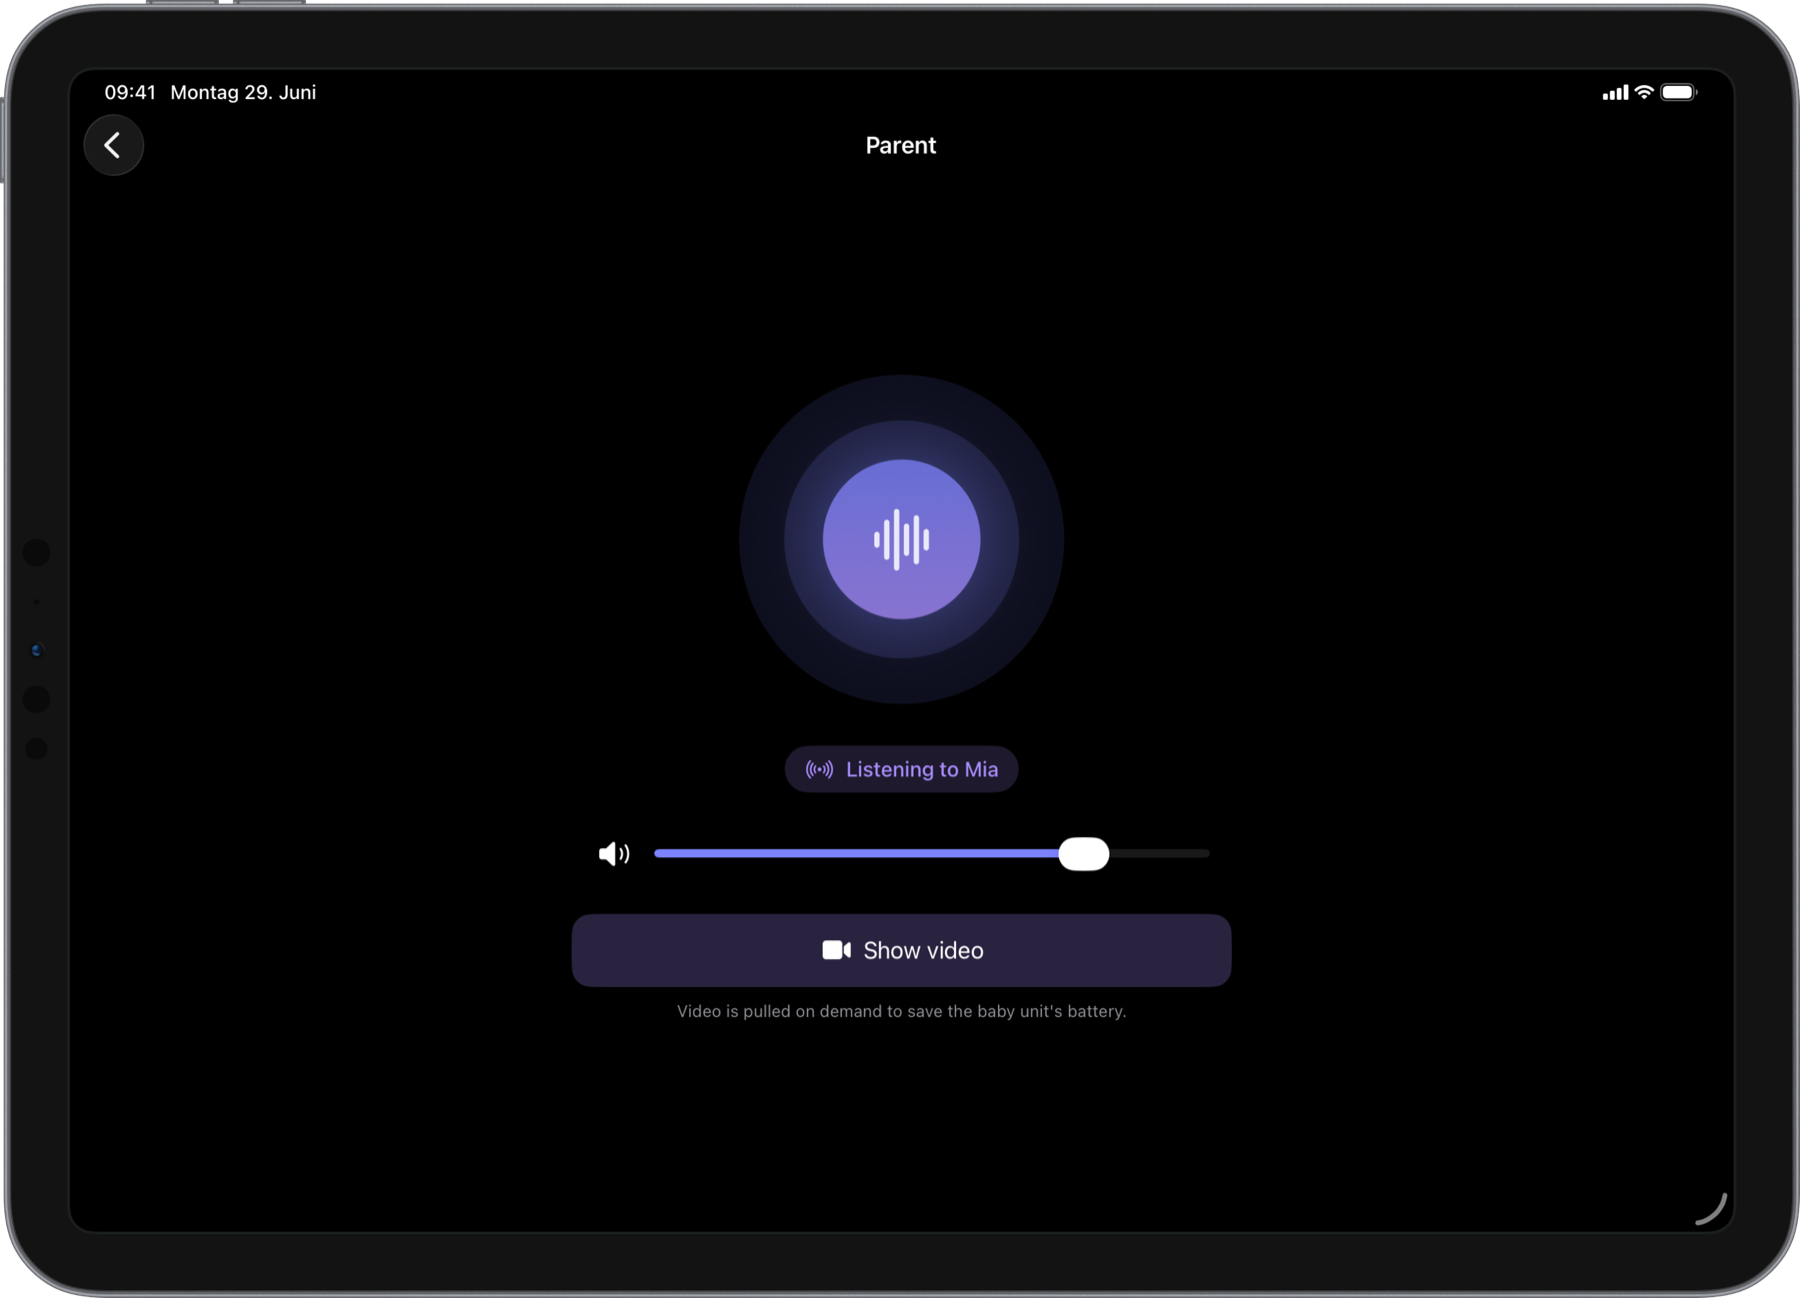Click the 09:41 clock in status bar

tap(130, 92)
